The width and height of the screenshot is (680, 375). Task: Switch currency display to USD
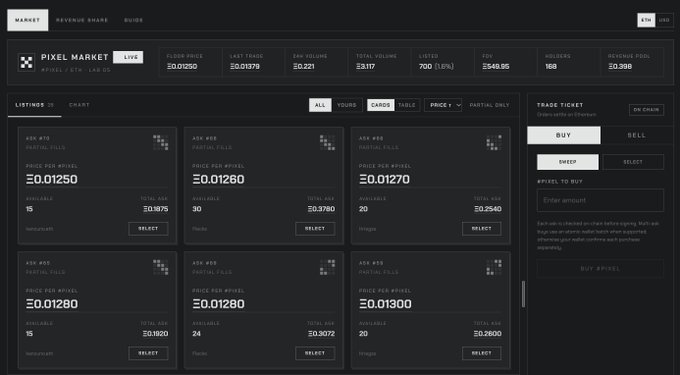coord(664,20)
